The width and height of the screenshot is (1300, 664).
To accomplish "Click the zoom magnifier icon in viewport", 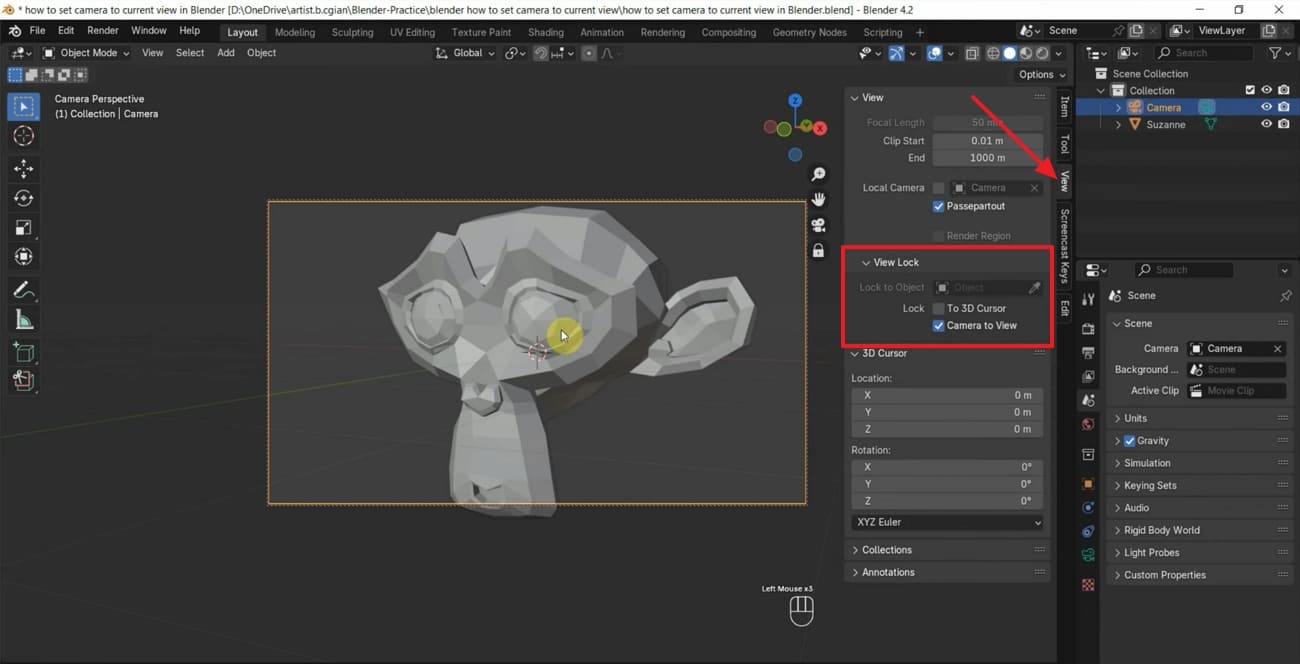I will pyautogui.click(x=818, y=175).
